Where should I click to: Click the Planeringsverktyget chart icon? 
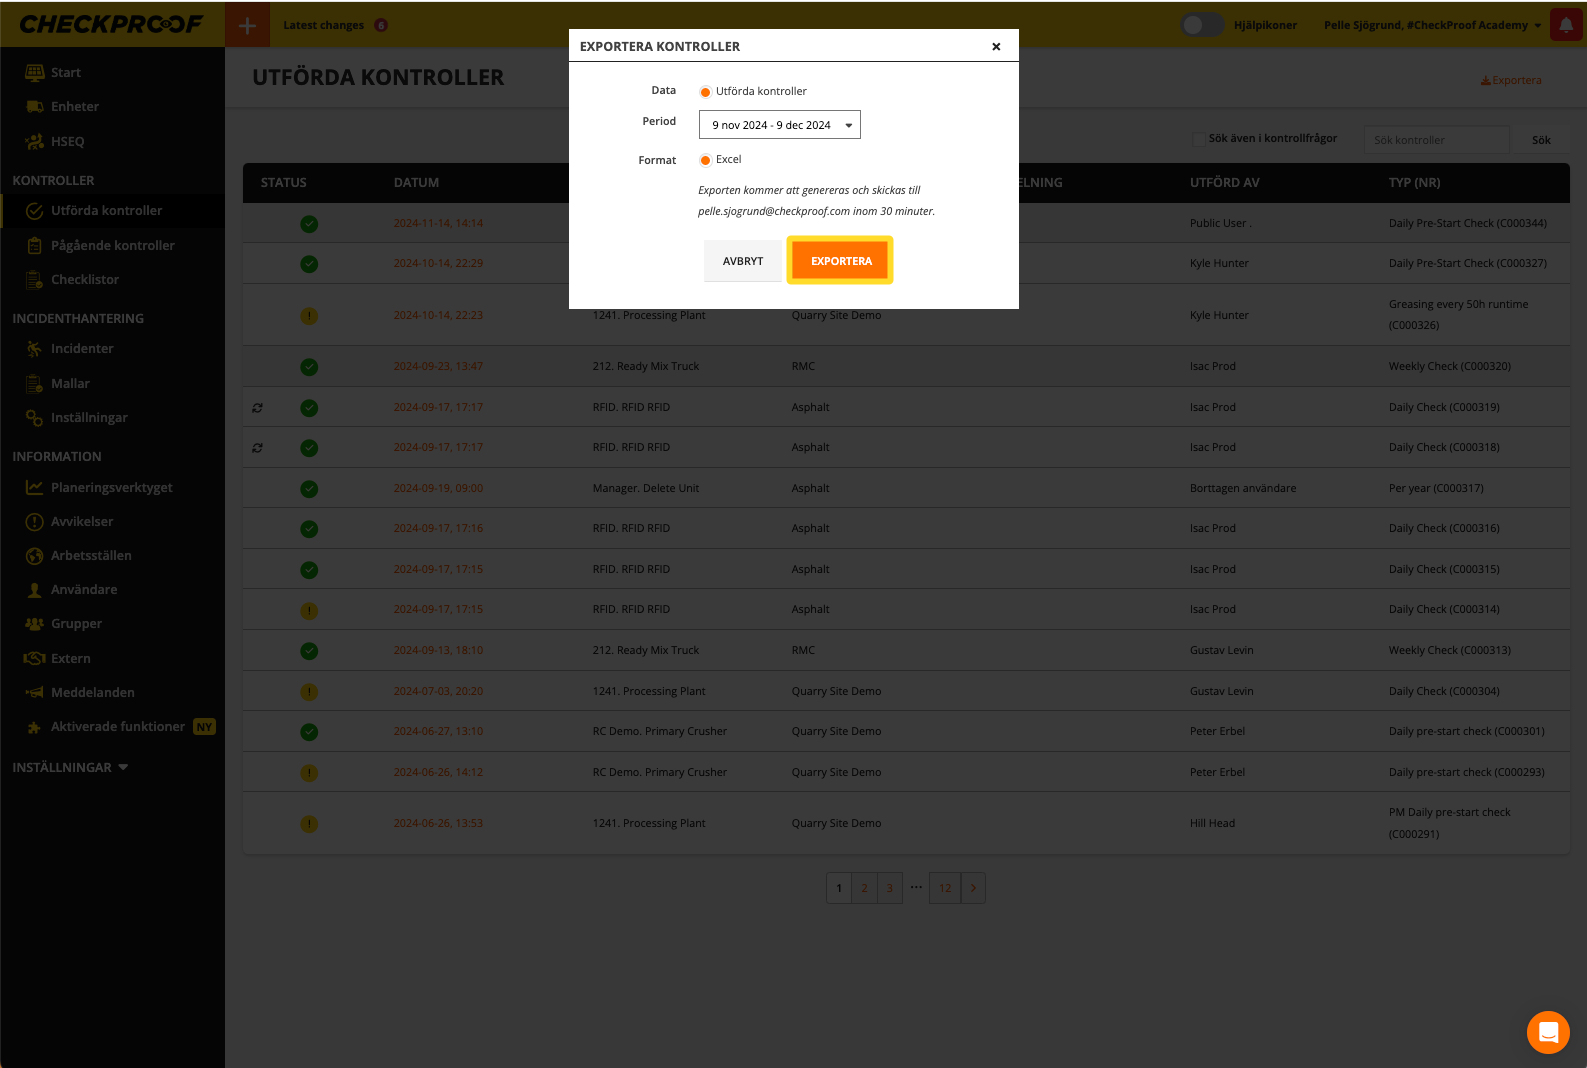[34, 488]
